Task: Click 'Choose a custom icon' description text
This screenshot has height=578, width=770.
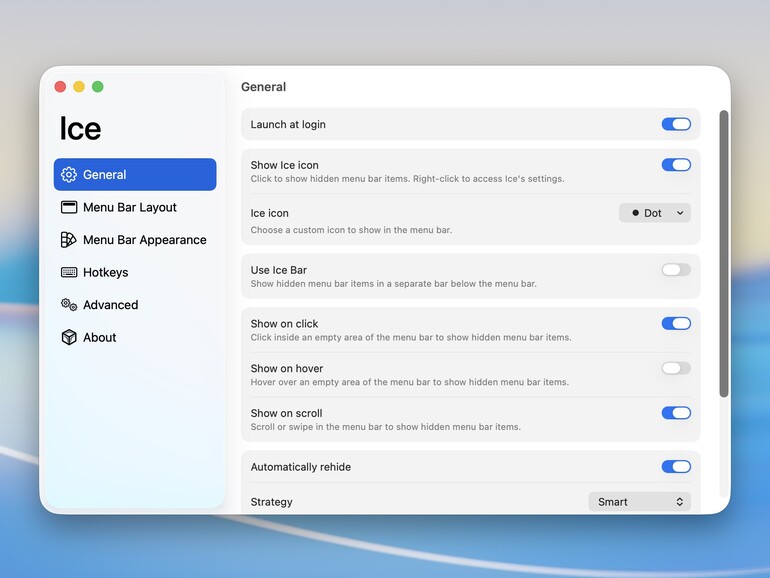Action: pyautogui.click(x=351, y=230)
